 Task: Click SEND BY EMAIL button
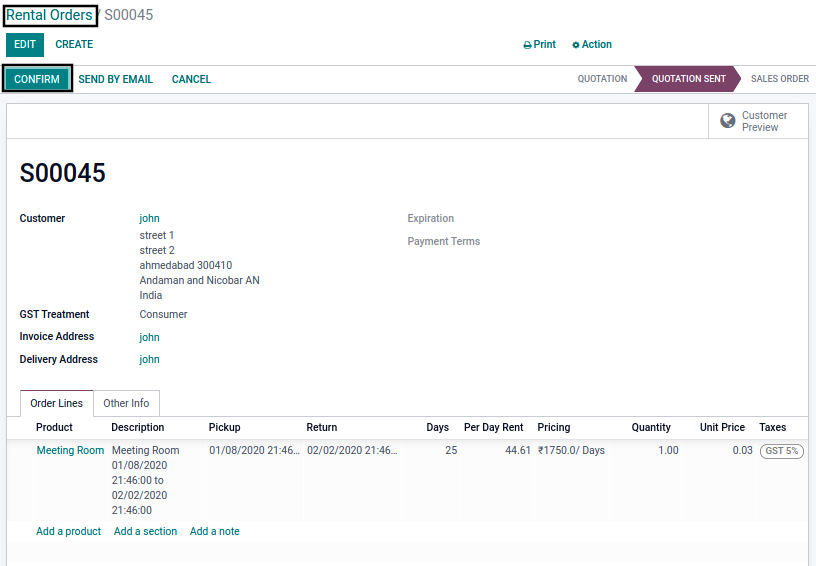click(x=116, y=79)
